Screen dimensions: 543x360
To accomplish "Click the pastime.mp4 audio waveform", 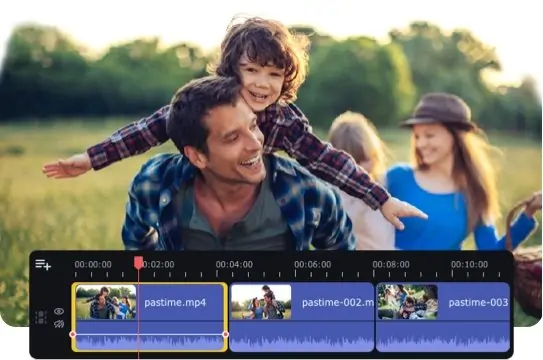I will (x=149, y=342).
